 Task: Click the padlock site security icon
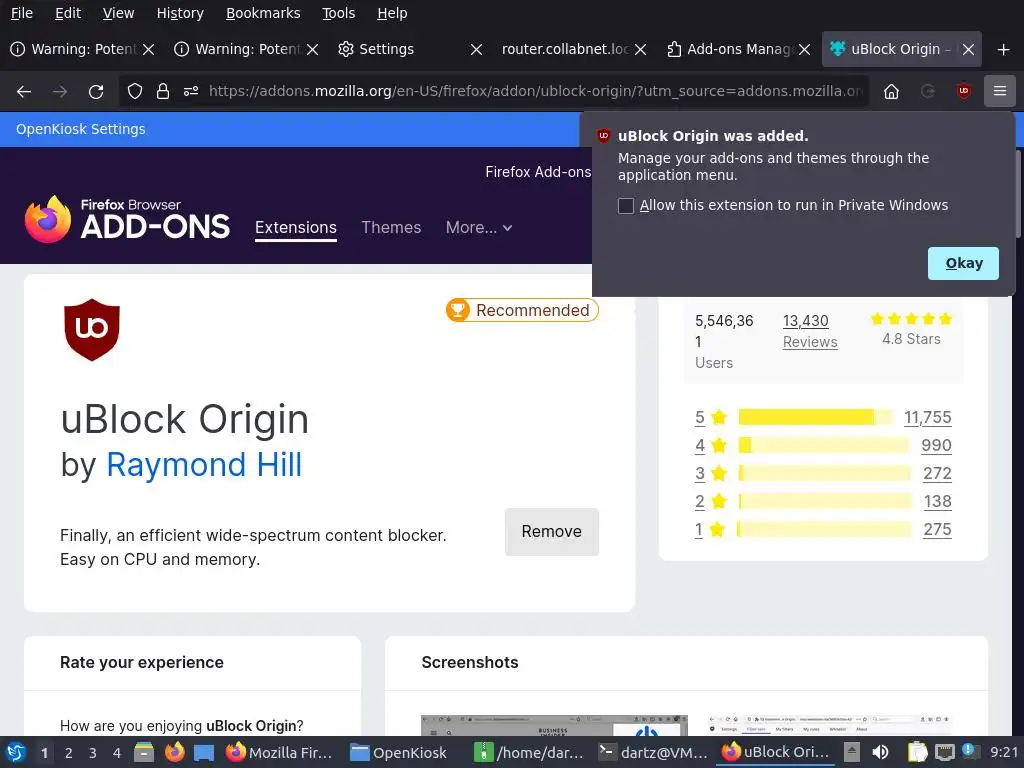coord(163,91)
